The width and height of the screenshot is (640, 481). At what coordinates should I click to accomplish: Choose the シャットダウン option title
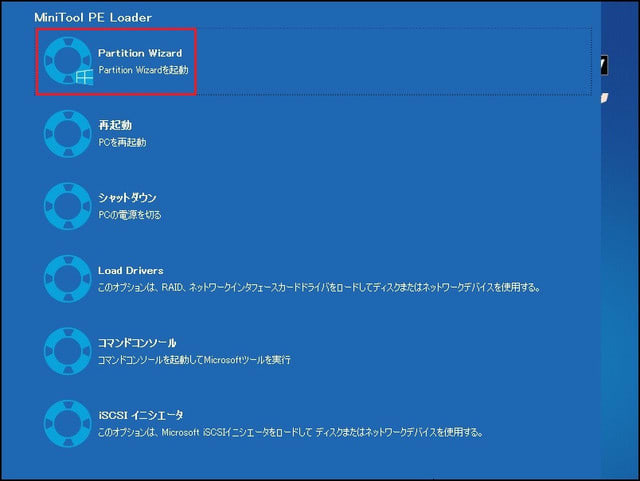click(127, 198)
